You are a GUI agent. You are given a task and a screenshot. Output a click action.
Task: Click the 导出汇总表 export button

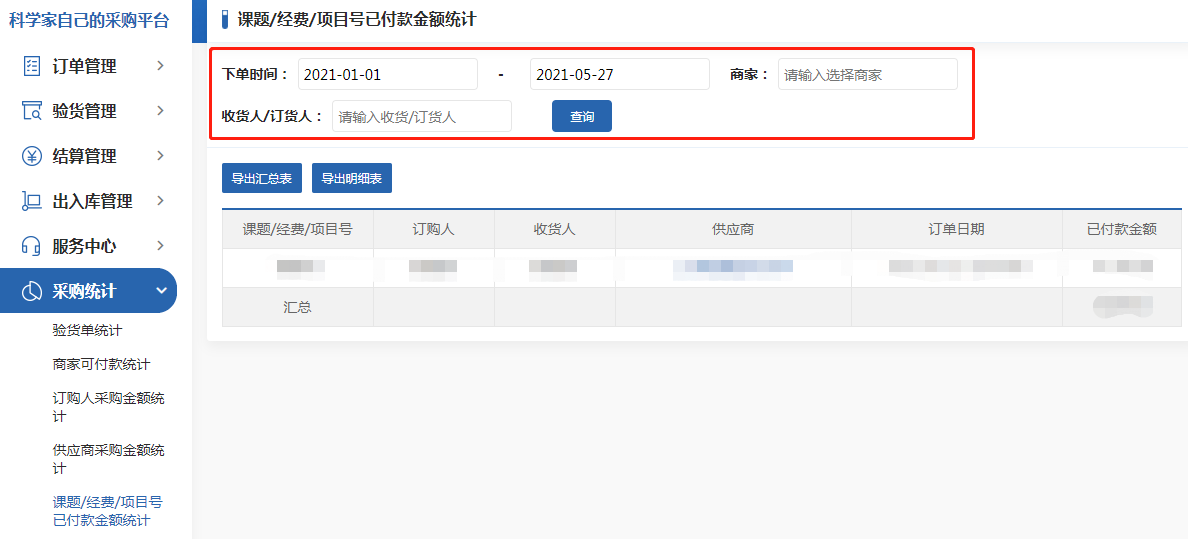pyautogui.click(x=261, y=178)
